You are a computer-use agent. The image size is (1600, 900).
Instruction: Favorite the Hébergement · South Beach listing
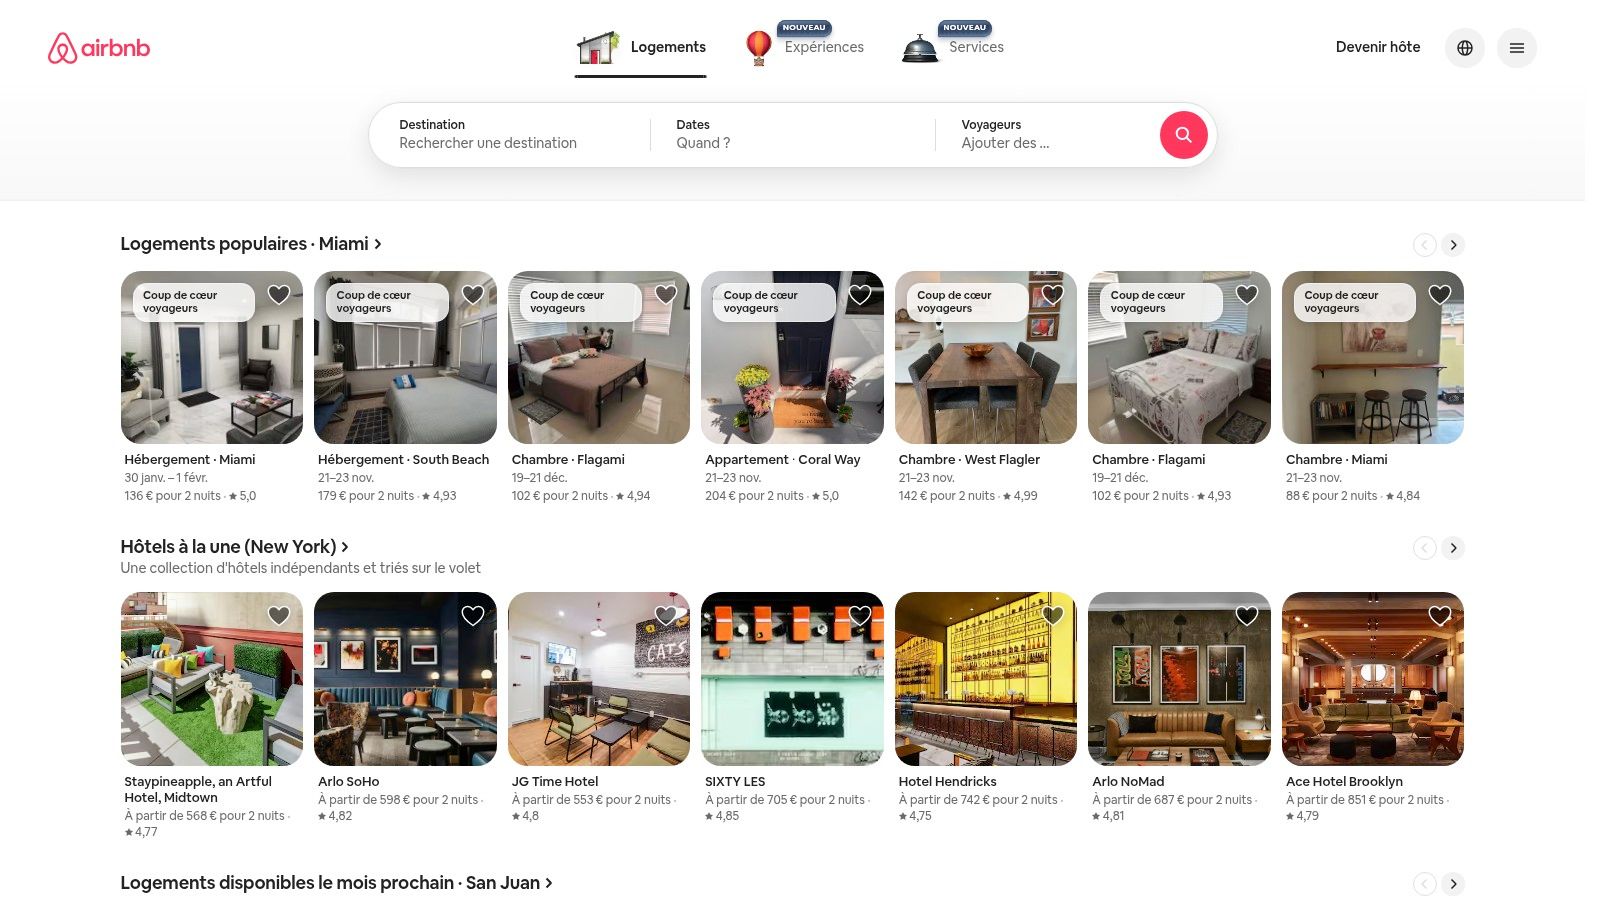point(473,295)
